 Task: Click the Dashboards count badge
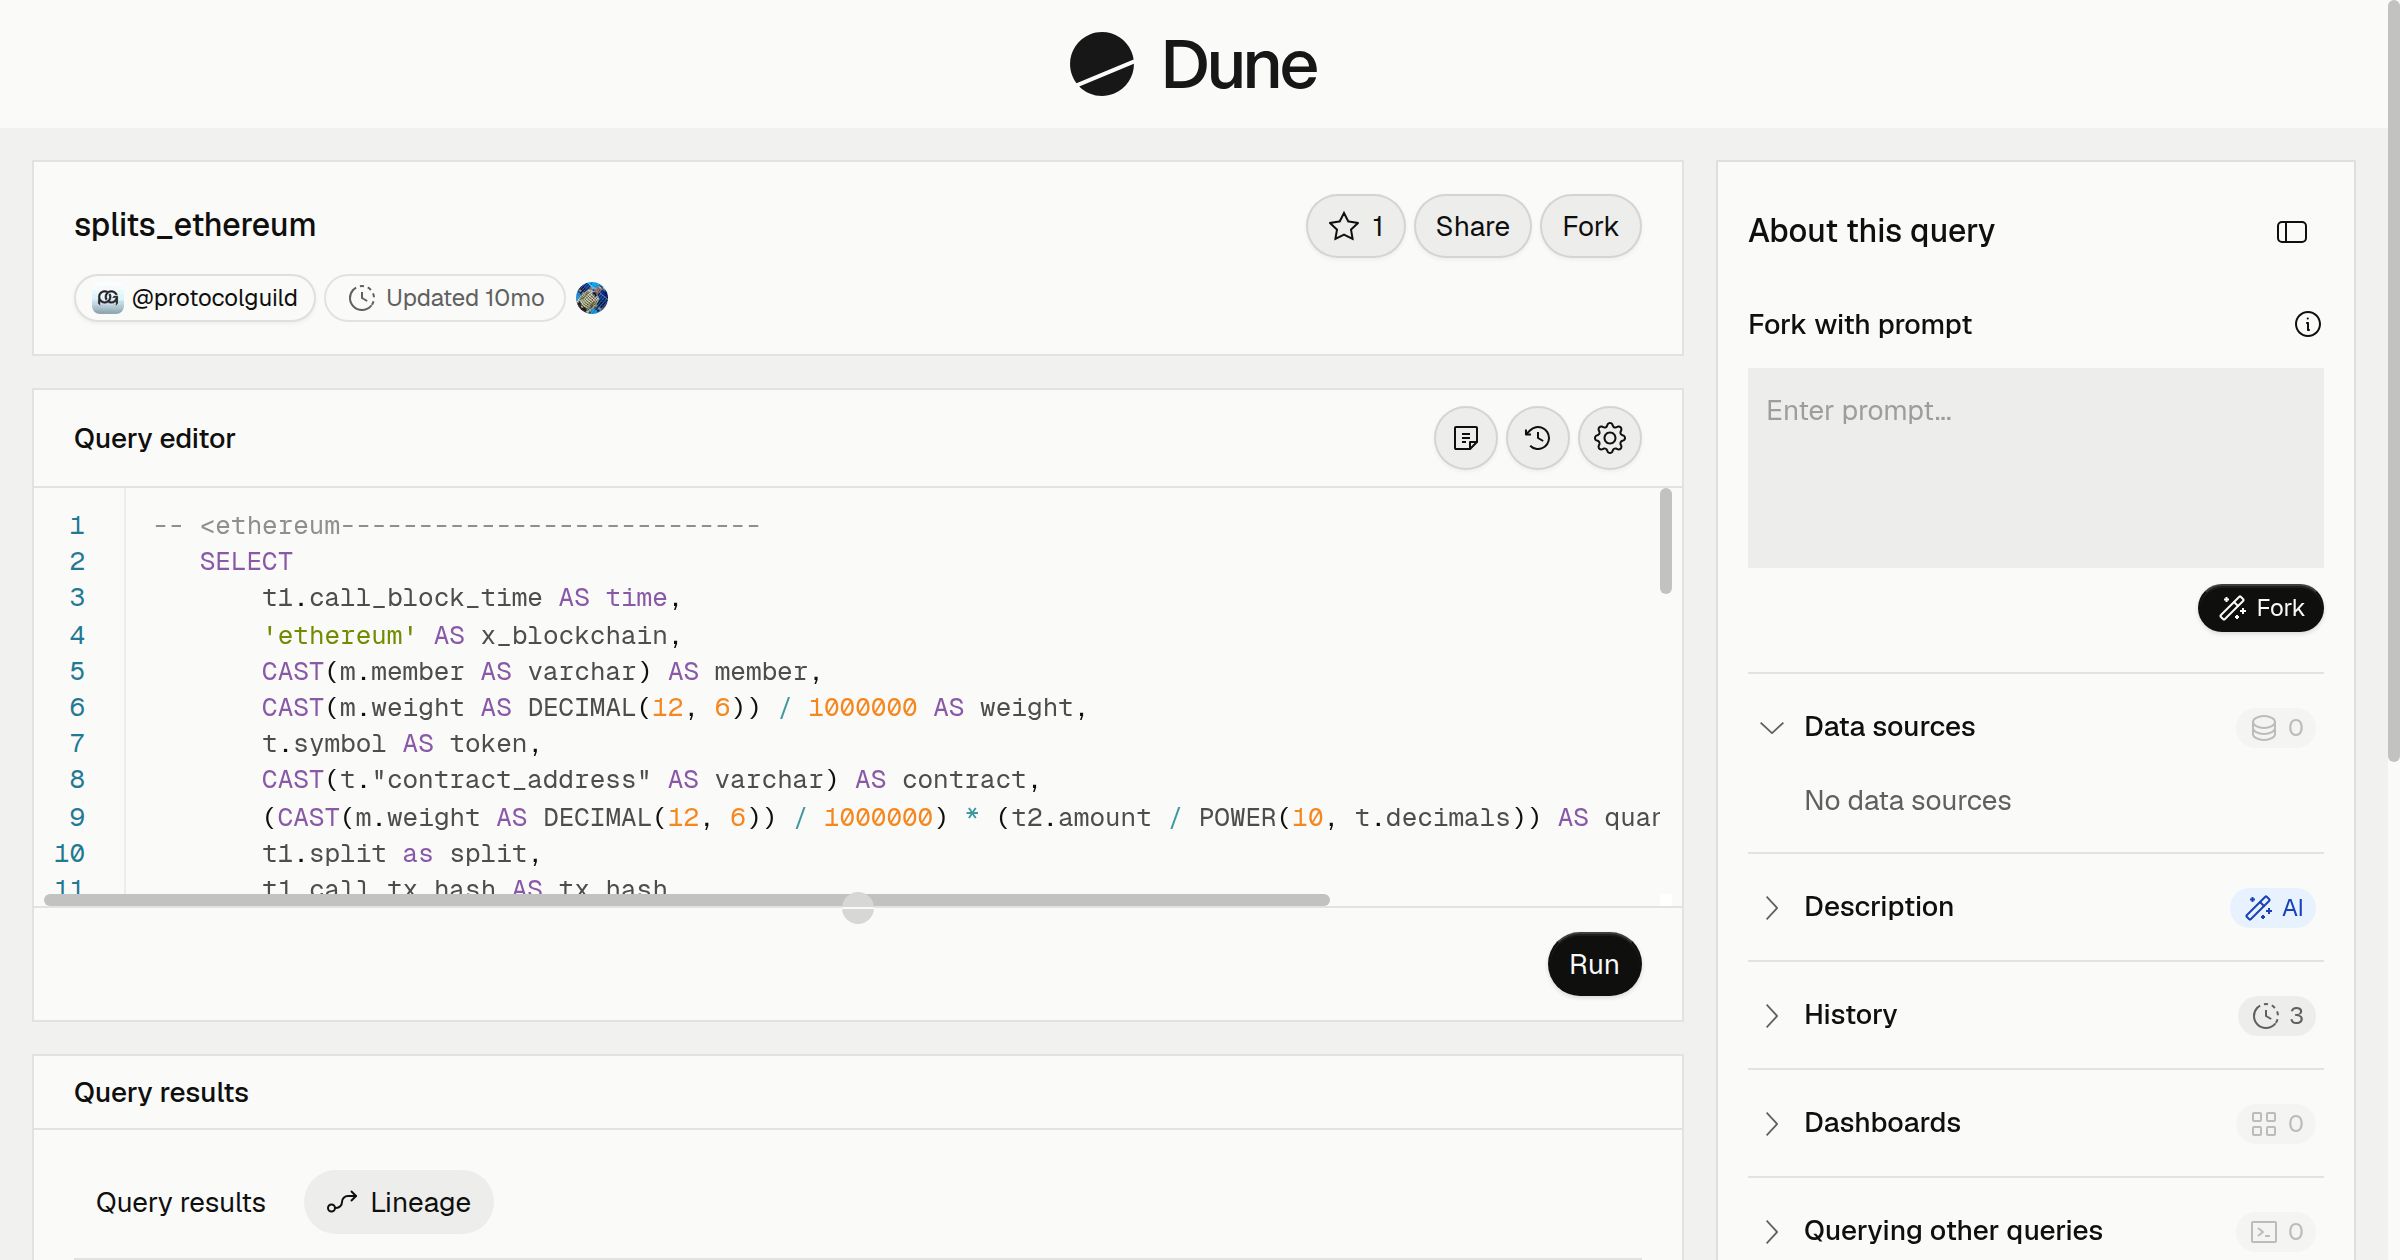pos(2276,1123)
